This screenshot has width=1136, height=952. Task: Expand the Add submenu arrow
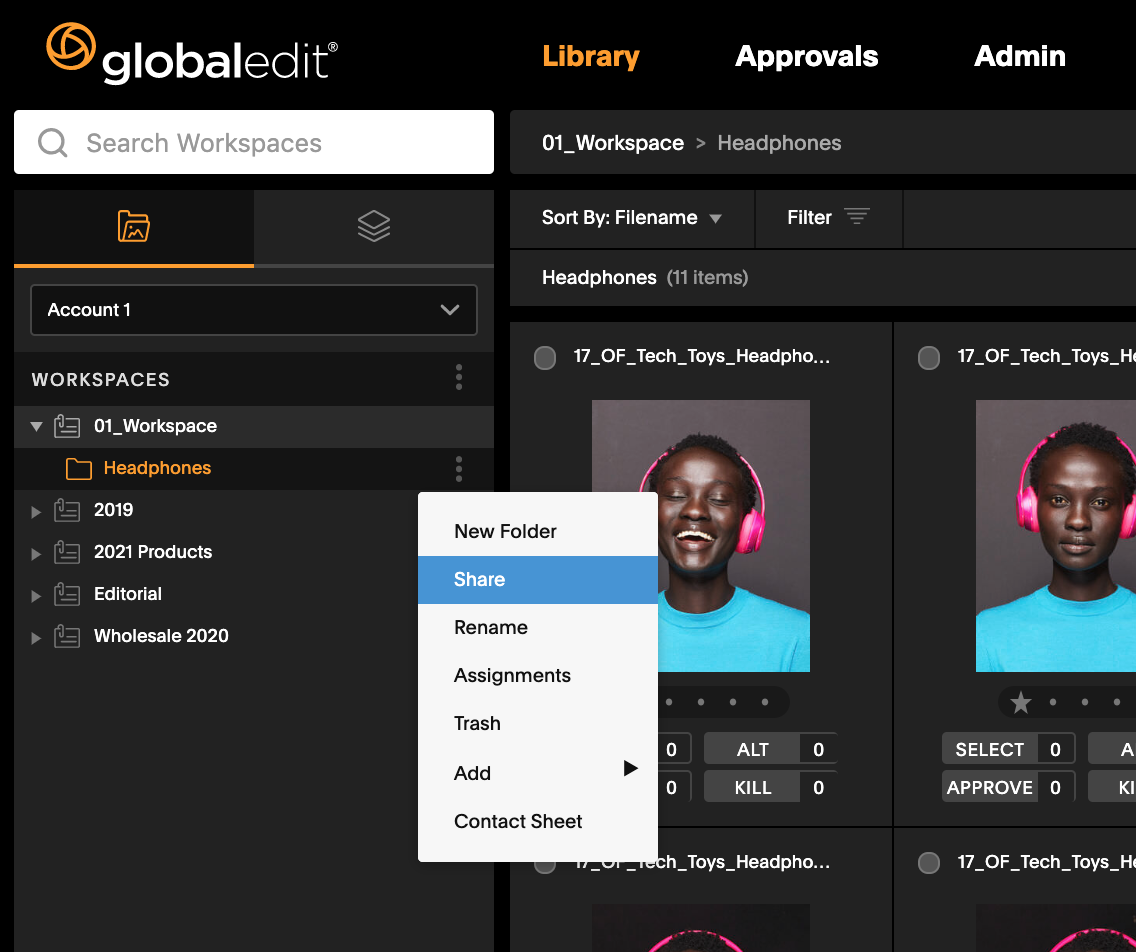[x=630, y=768]
